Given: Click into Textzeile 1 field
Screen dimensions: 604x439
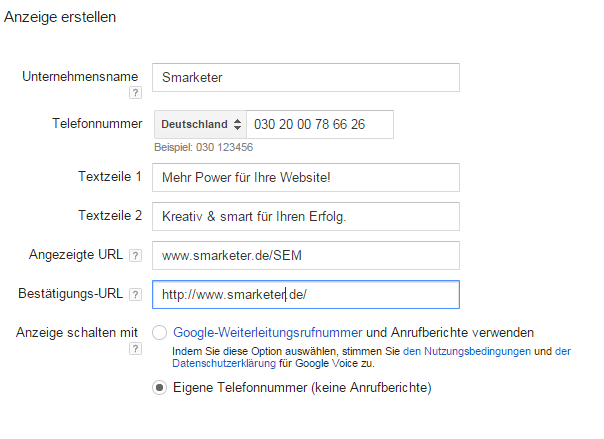Looking at the screenshot, I should tap(306, 178).
